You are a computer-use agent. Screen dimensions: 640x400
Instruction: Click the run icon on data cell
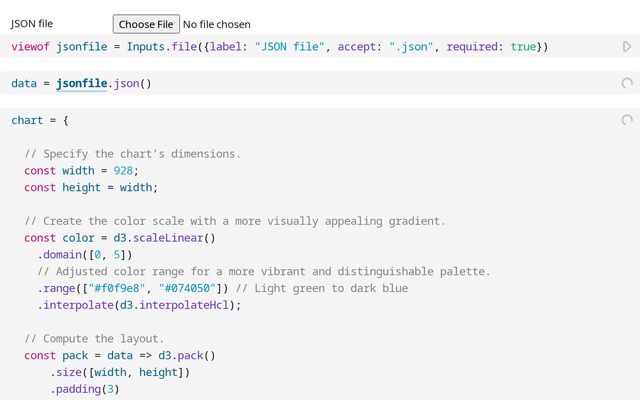click(x=627, y=84)
